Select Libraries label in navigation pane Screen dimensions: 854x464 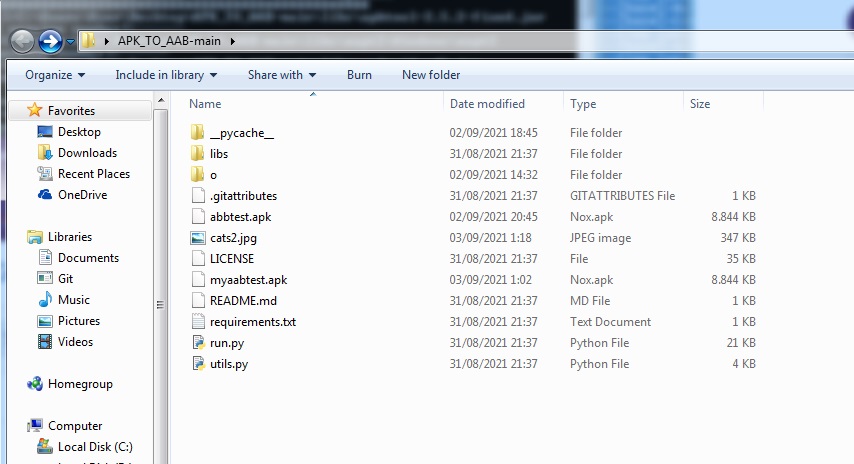pyautogui.click(x=70, y=237)
